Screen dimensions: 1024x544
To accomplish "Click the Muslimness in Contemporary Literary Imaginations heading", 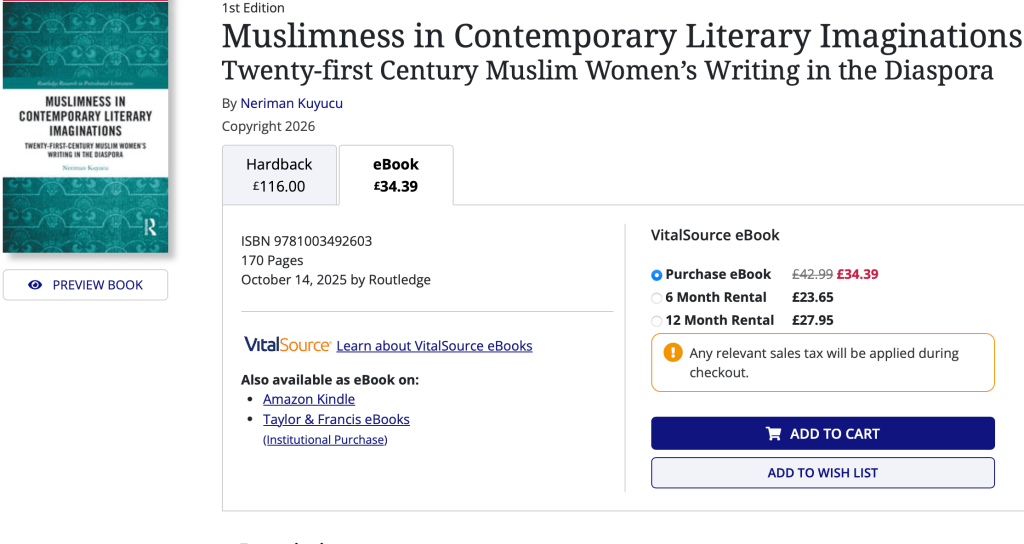I will [621, 36].
